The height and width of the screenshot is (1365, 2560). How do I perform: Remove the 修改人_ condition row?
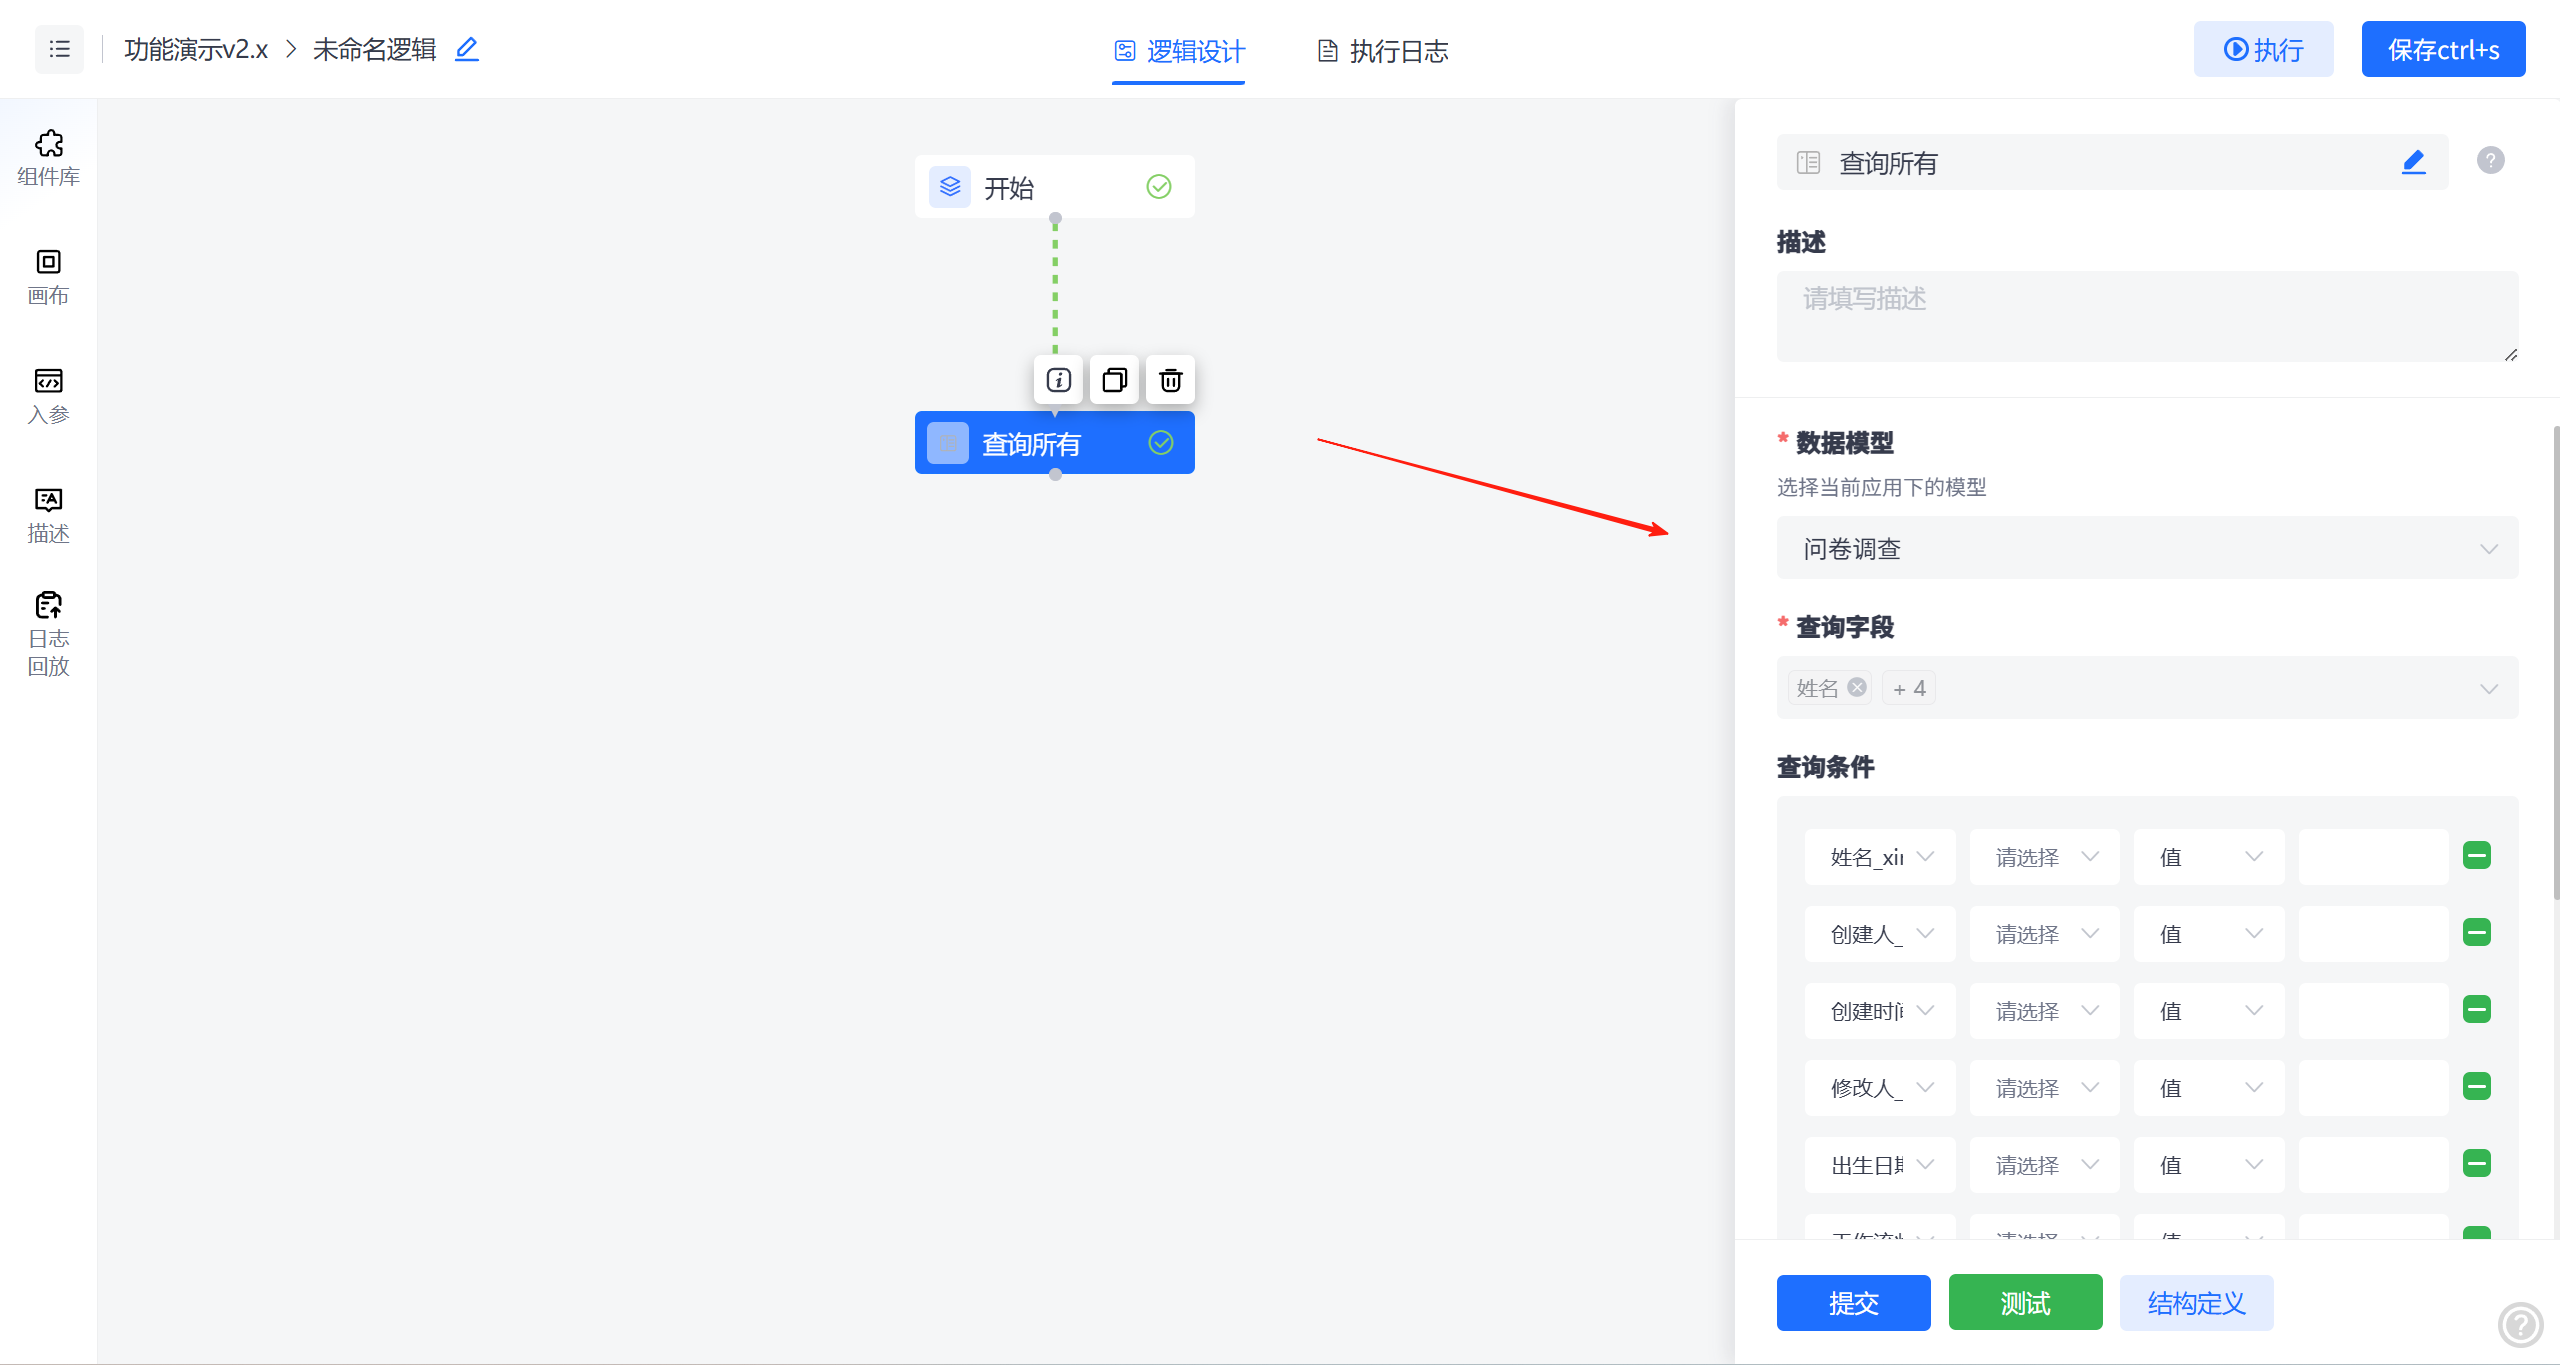2476,1086
